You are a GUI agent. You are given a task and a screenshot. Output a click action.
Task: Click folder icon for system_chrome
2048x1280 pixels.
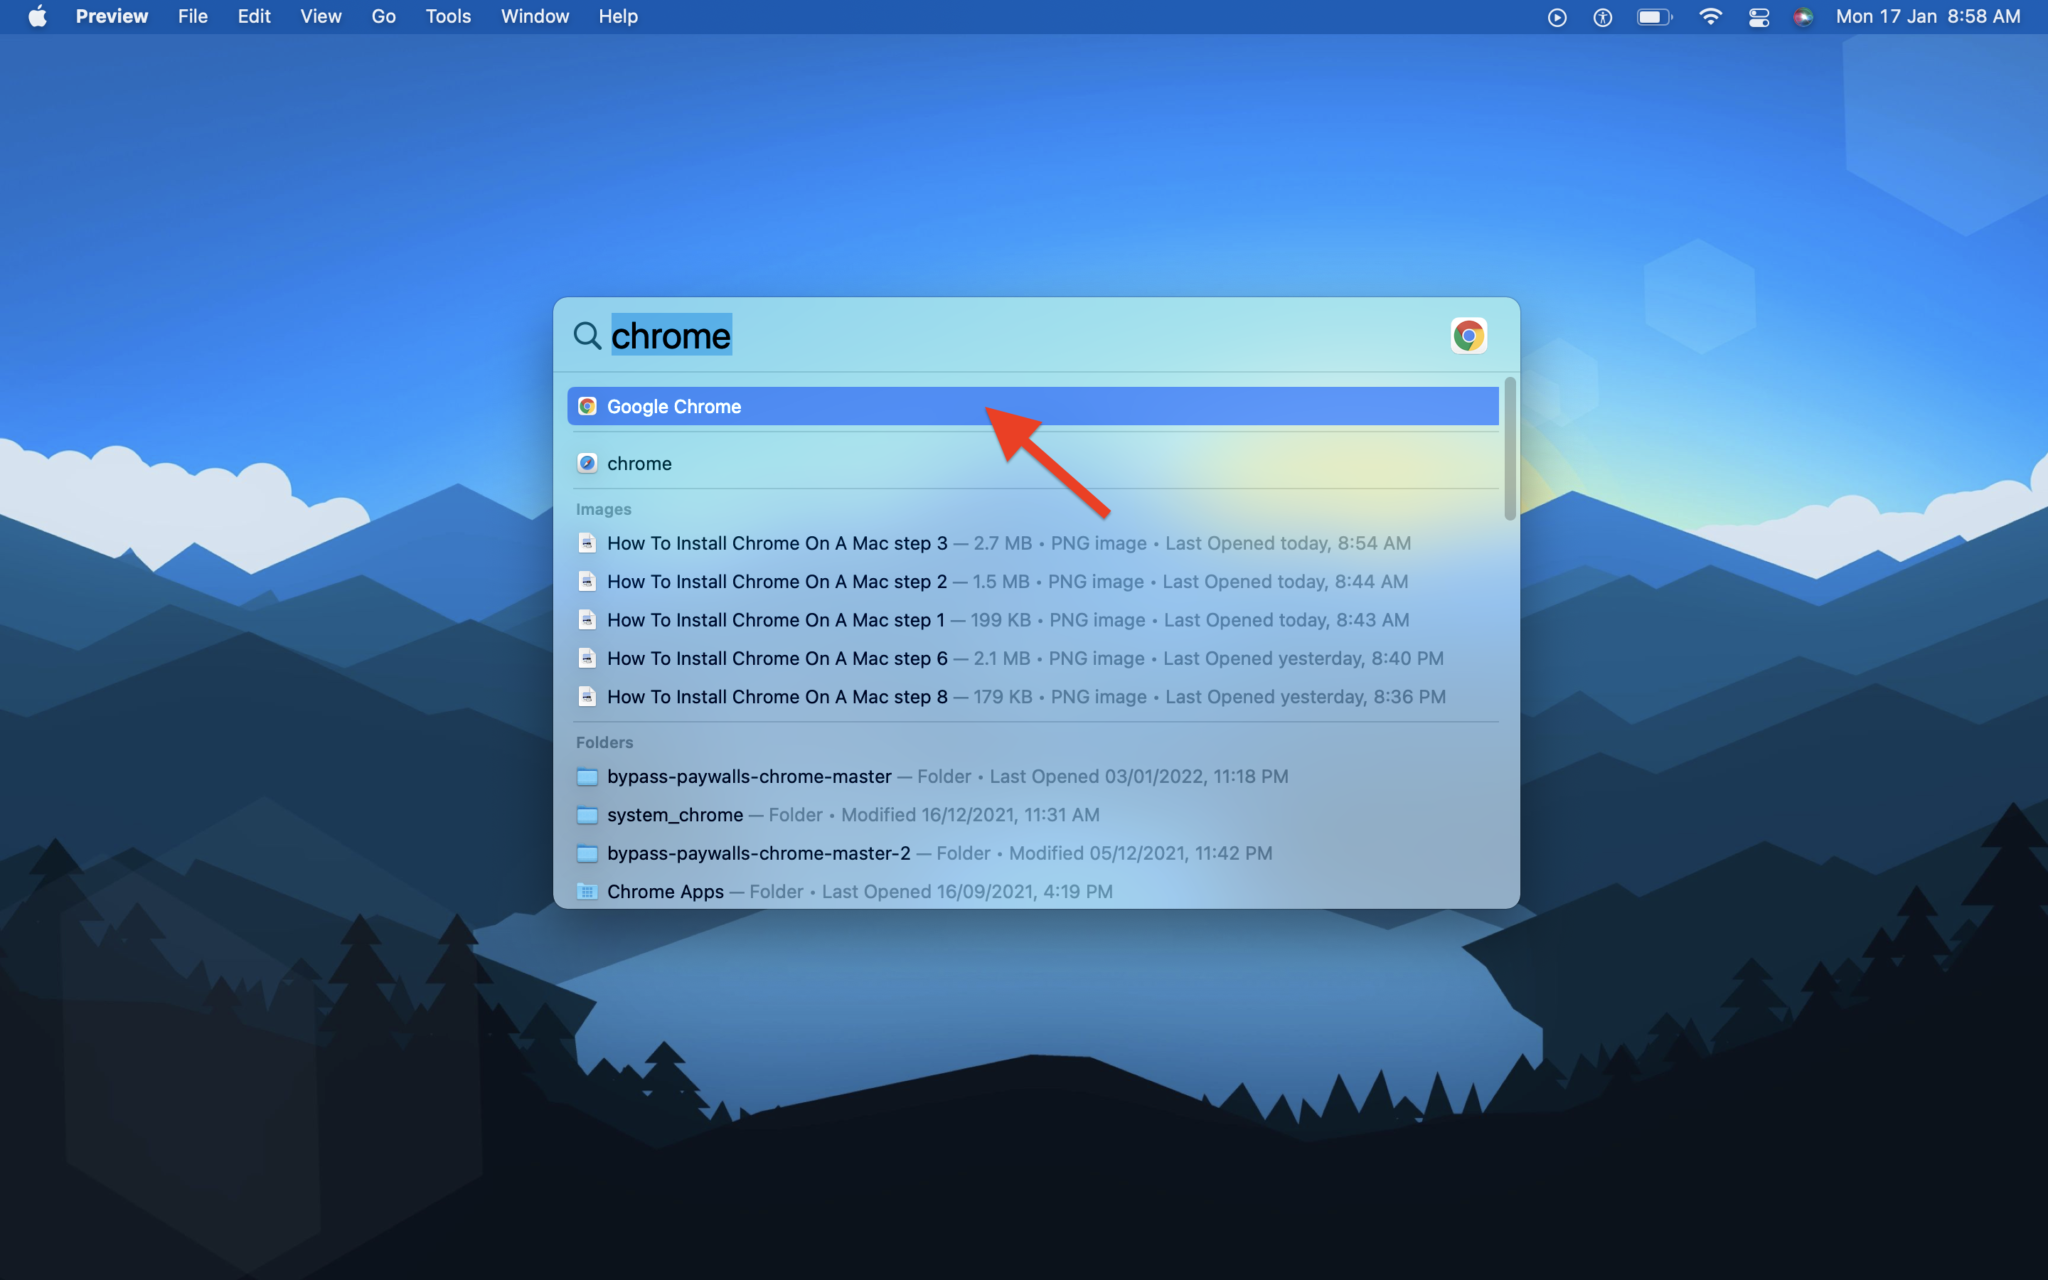[x=587, y=815]
